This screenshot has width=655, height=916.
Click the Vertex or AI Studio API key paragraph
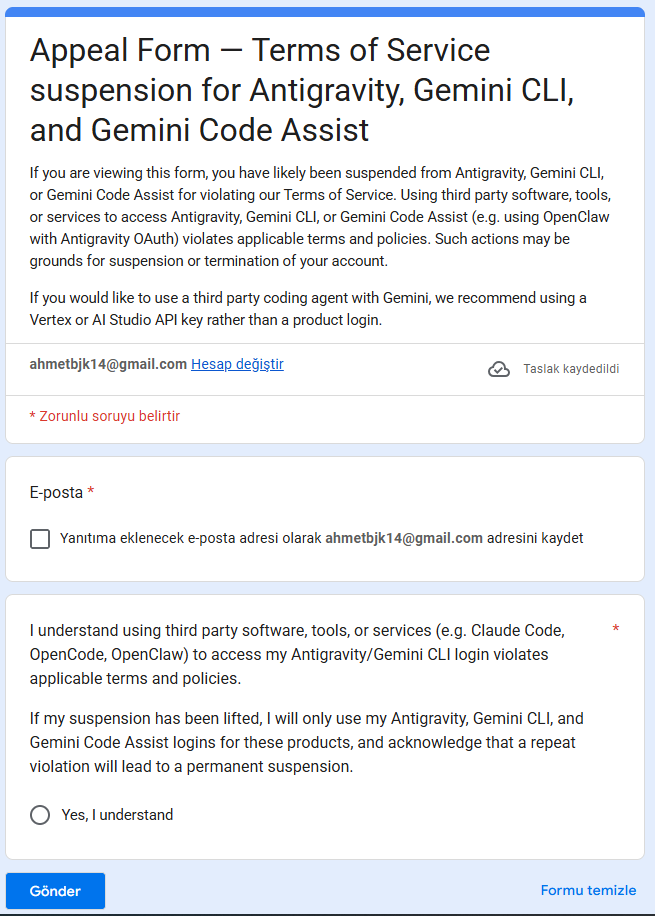pyautogui.click(x=308, y=309)
